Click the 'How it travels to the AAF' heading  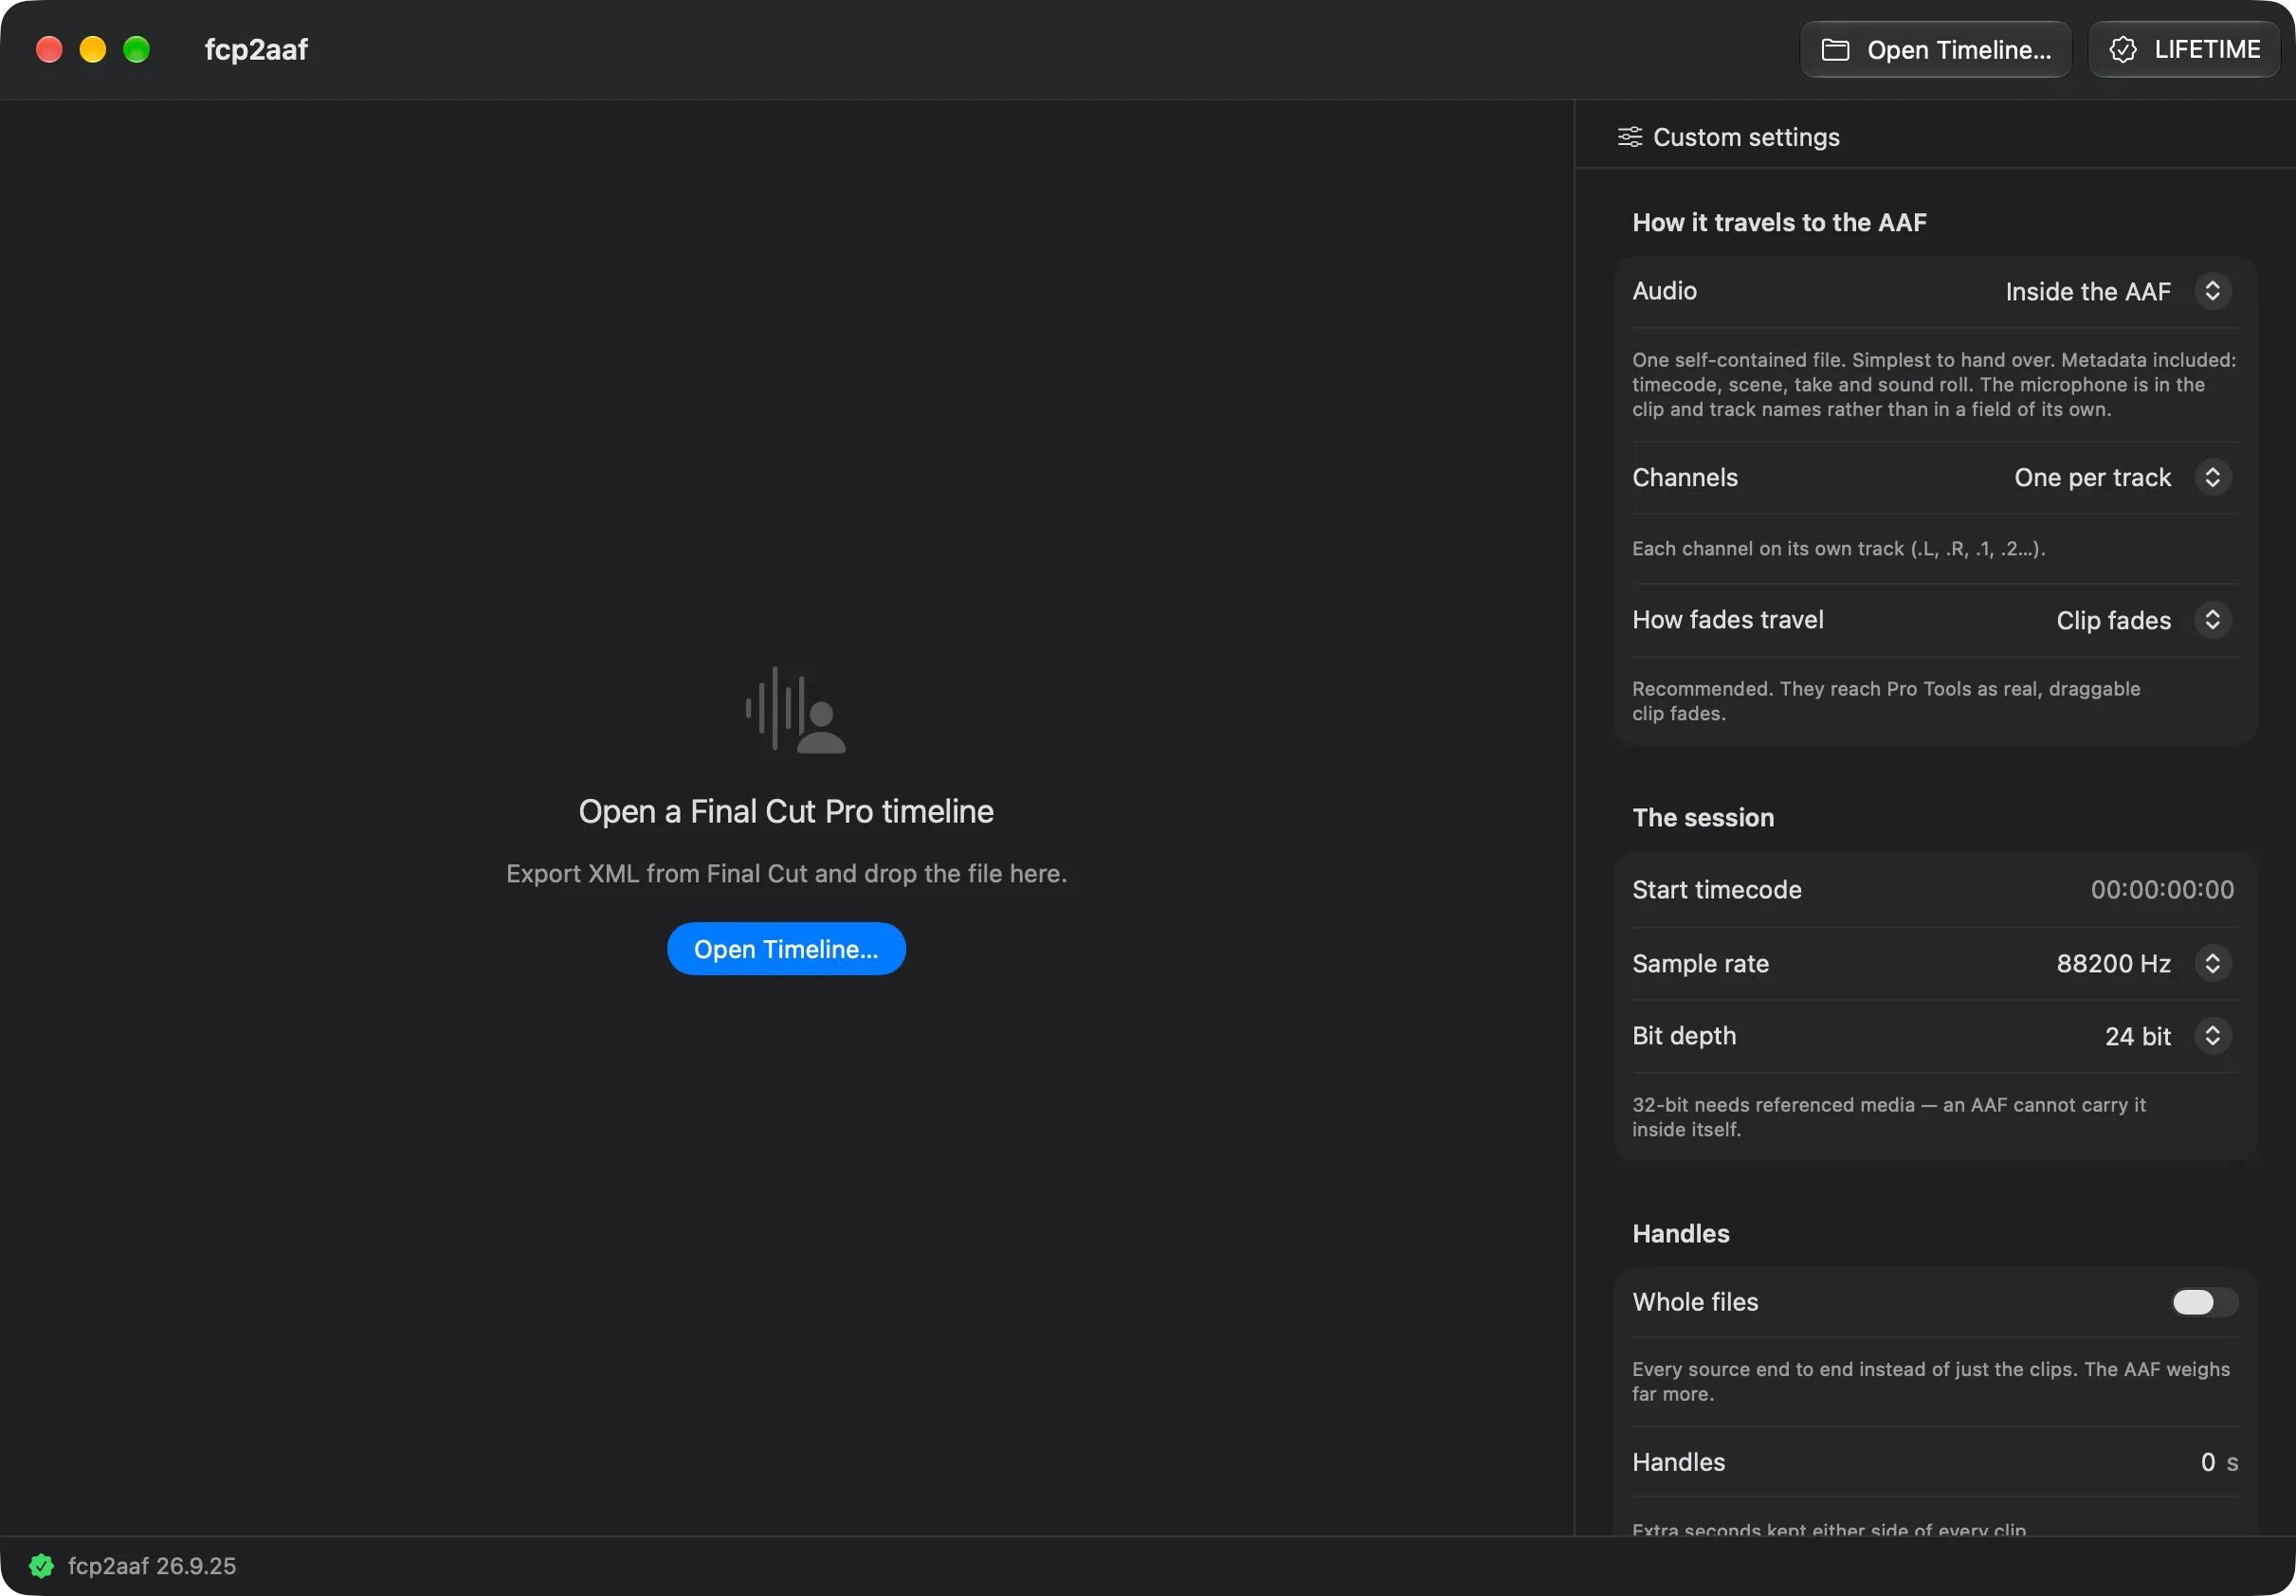1779,222
